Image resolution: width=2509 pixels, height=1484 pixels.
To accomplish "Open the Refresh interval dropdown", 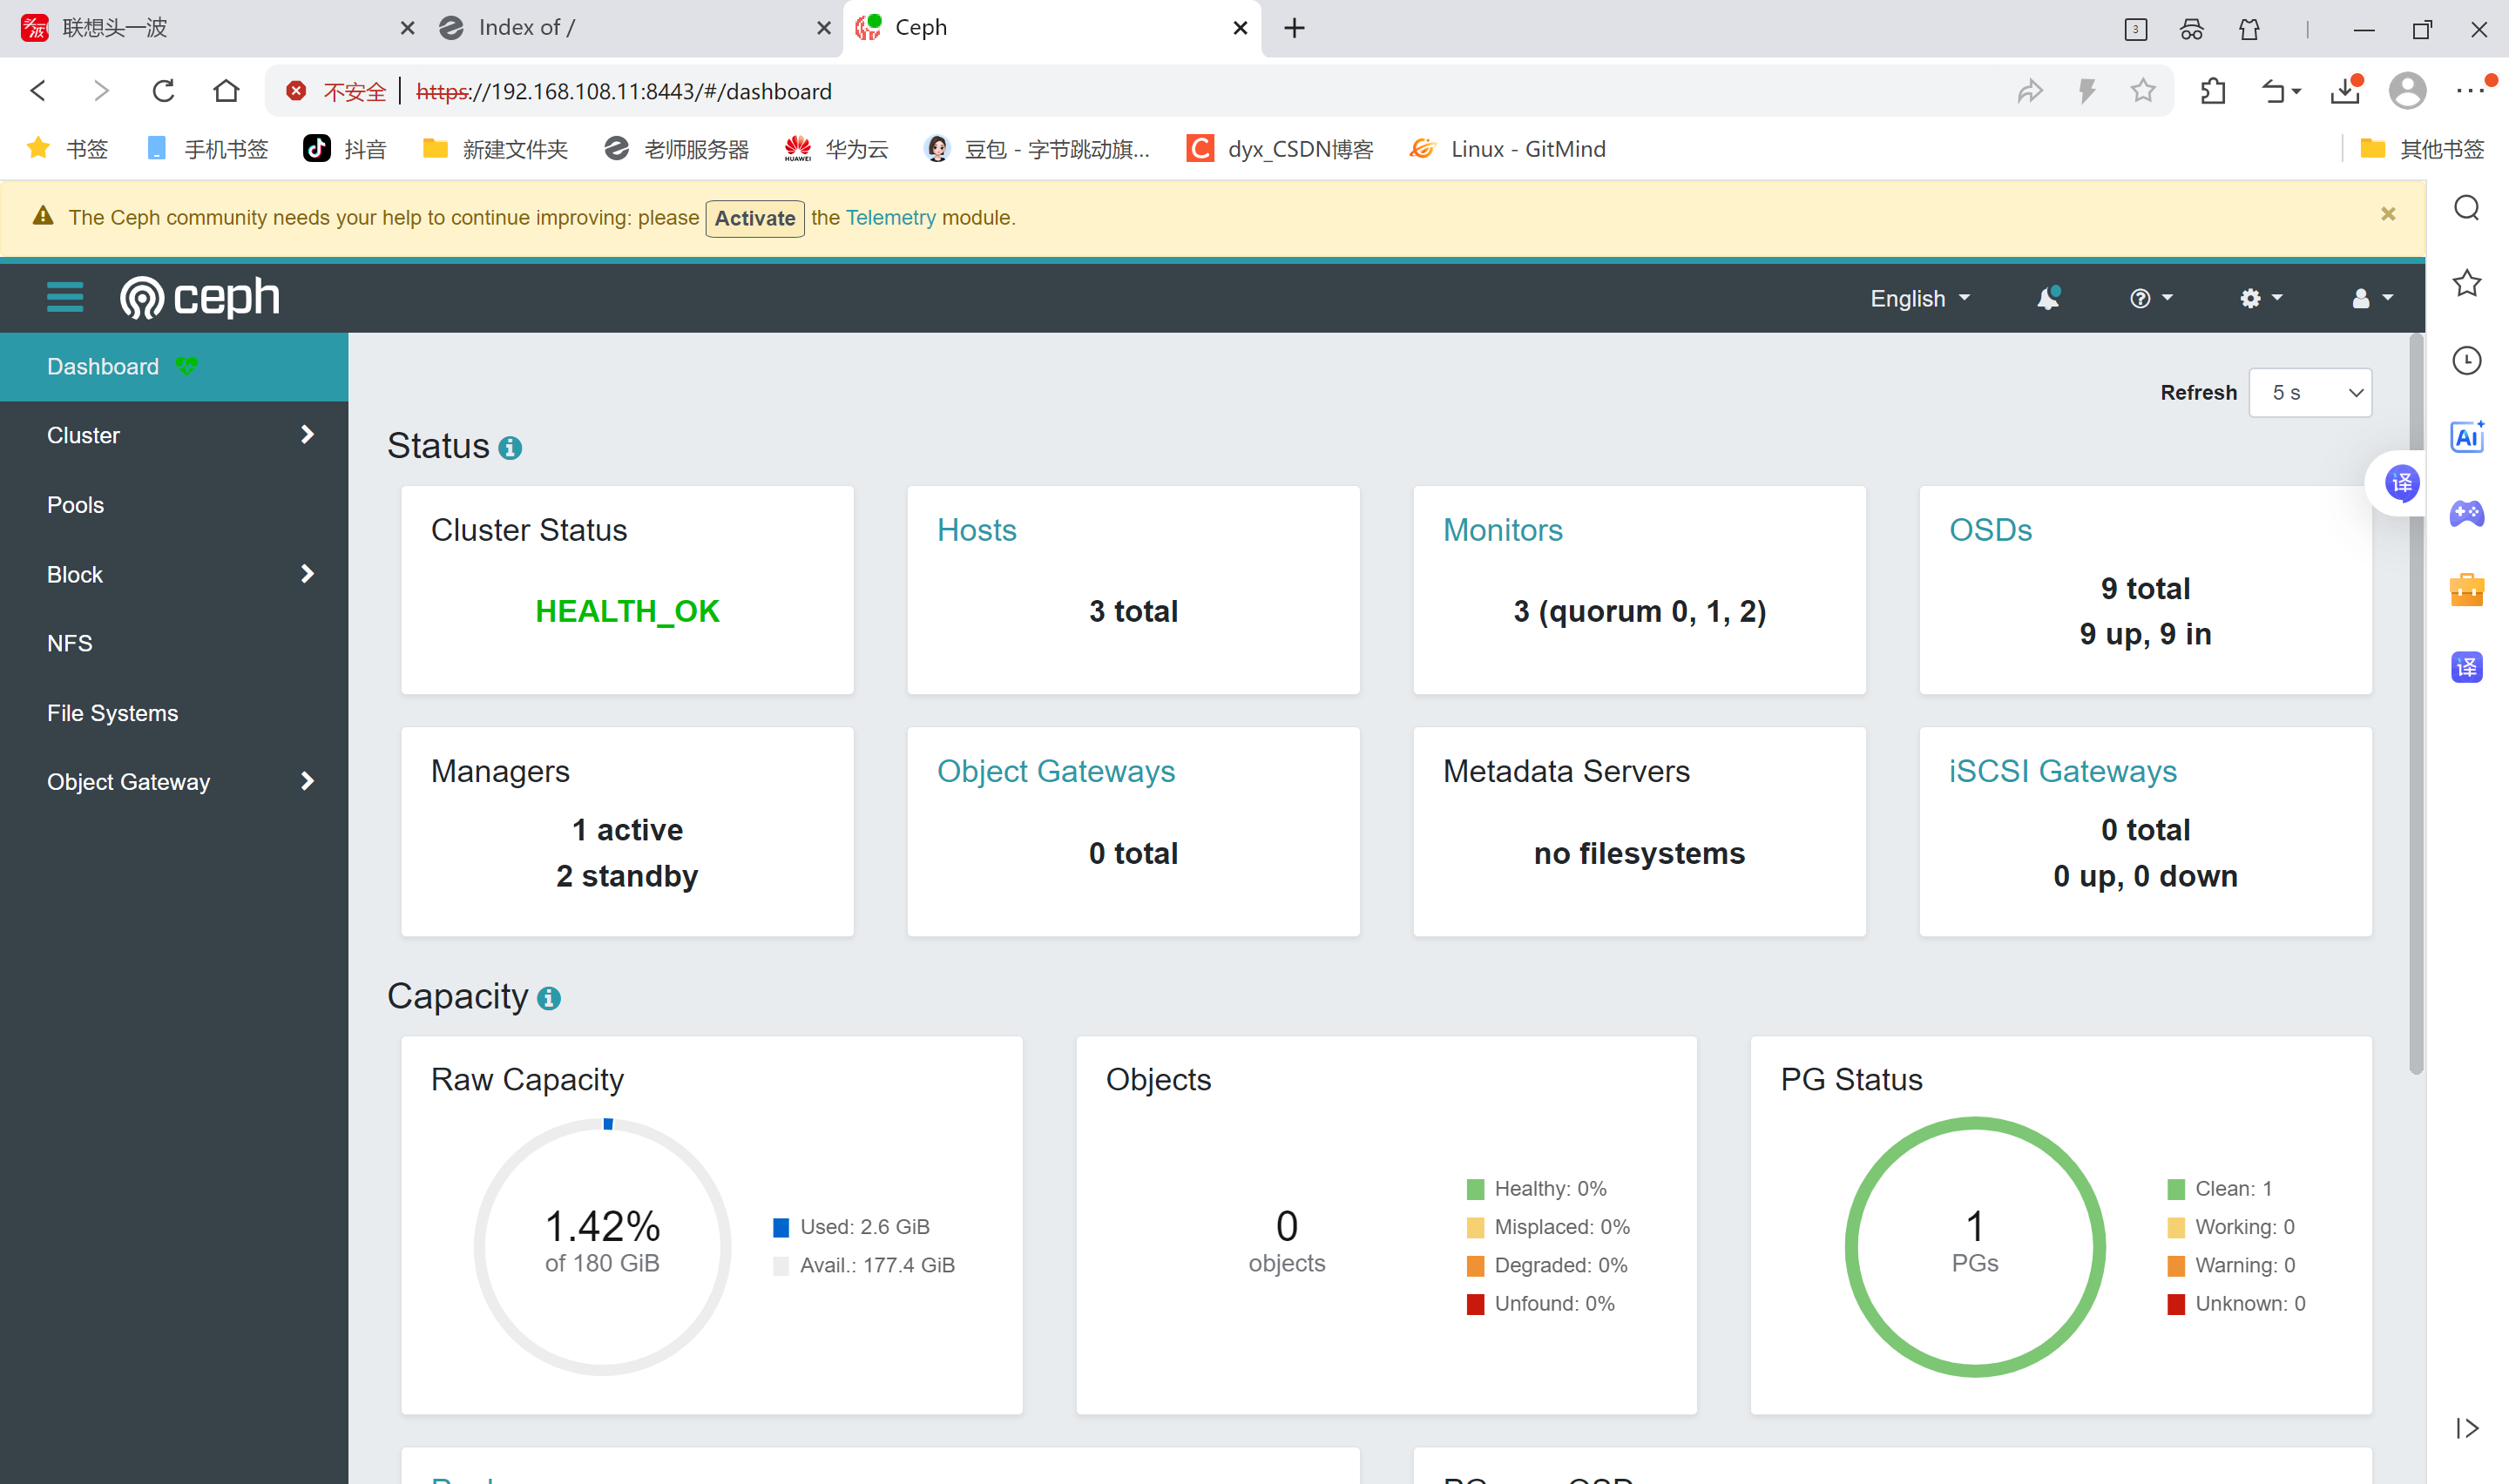I will (2310, 393).
